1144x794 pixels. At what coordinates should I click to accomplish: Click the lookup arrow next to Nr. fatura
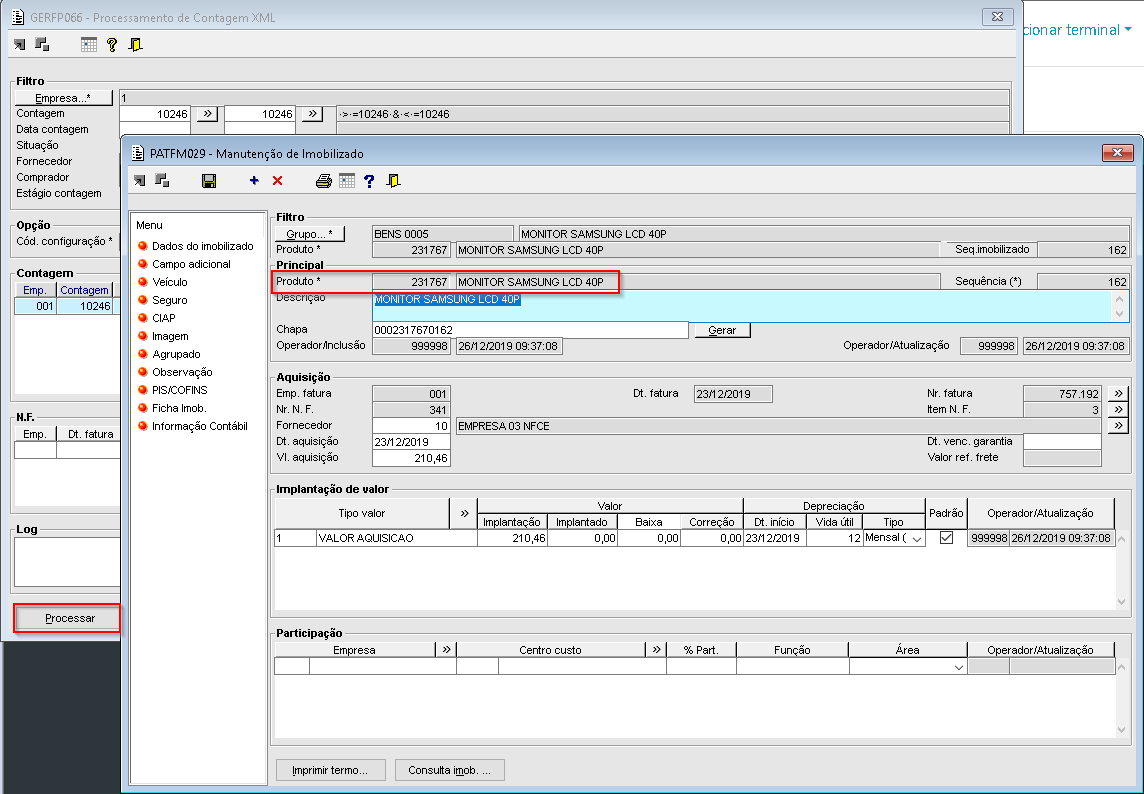click(x=1118, y=393)
